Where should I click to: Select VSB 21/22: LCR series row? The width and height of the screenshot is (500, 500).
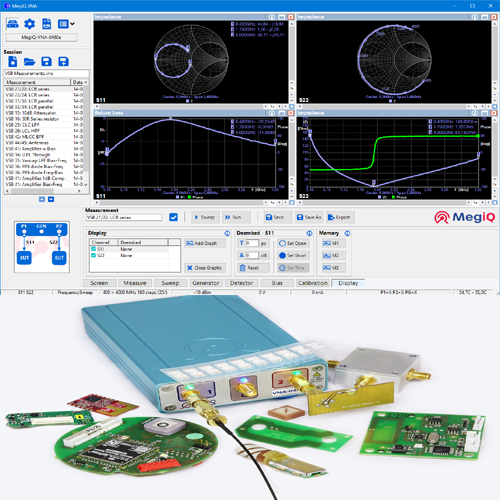[44, 89]
